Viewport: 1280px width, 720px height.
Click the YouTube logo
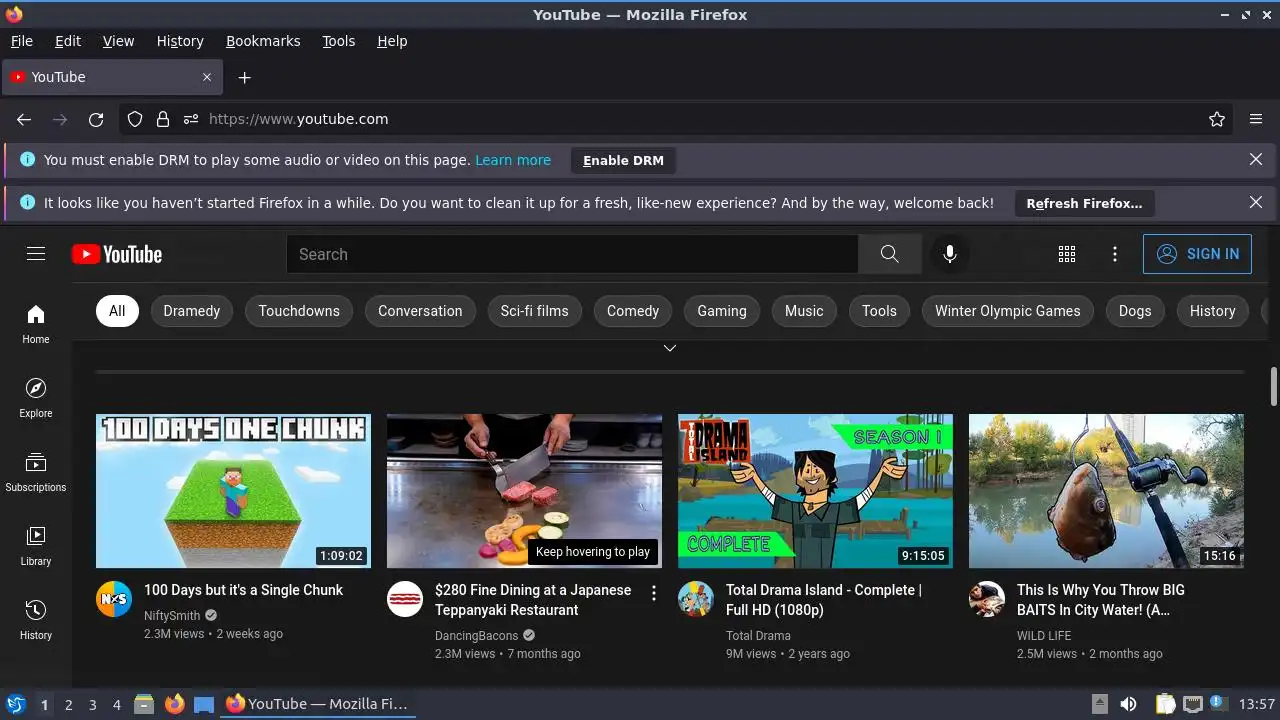[117, 254]
